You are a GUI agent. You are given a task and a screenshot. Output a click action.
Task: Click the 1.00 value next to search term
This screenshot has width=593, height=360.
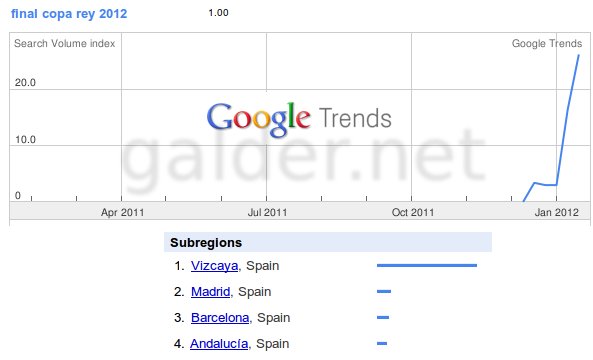(218, 13)
